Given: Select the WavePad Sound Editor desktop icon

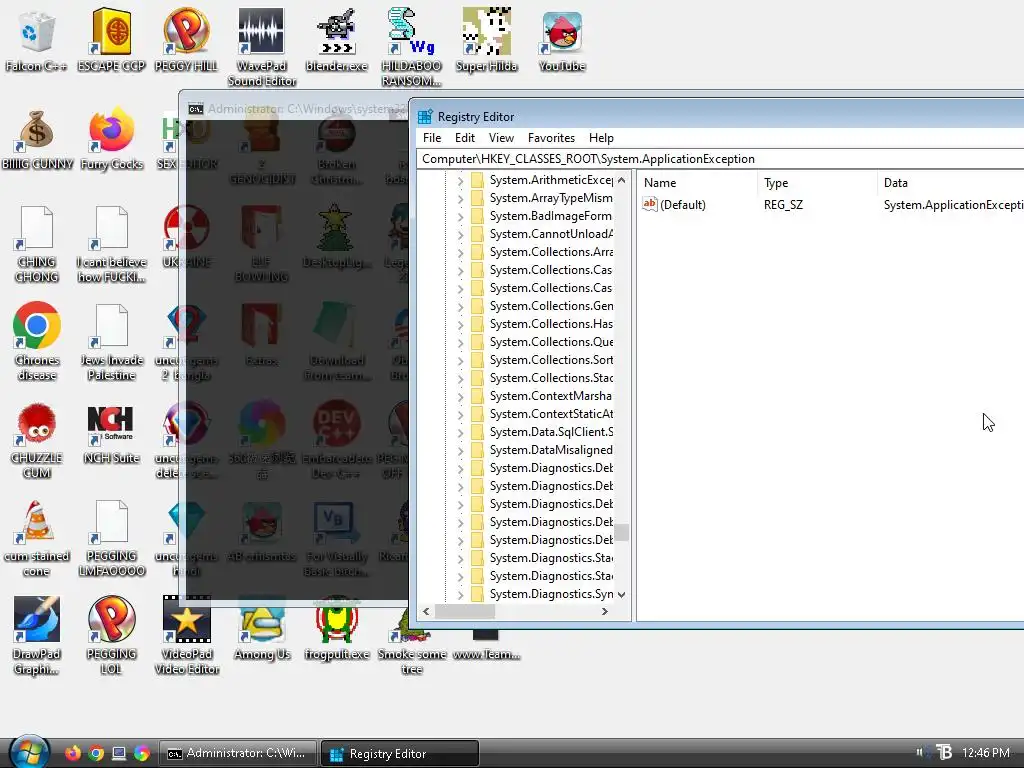Looking at the screenshot, I should pyautogui.click(x=261, y=47).
